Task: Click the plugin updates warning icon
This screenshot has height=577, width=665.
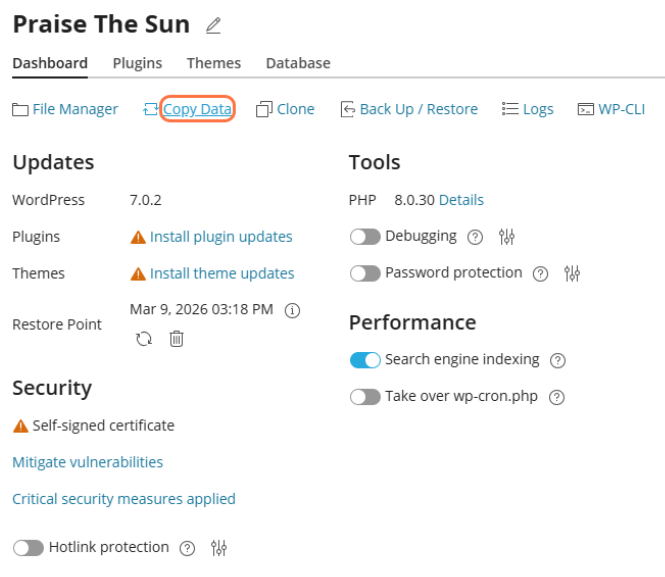Action: [138, 237]
